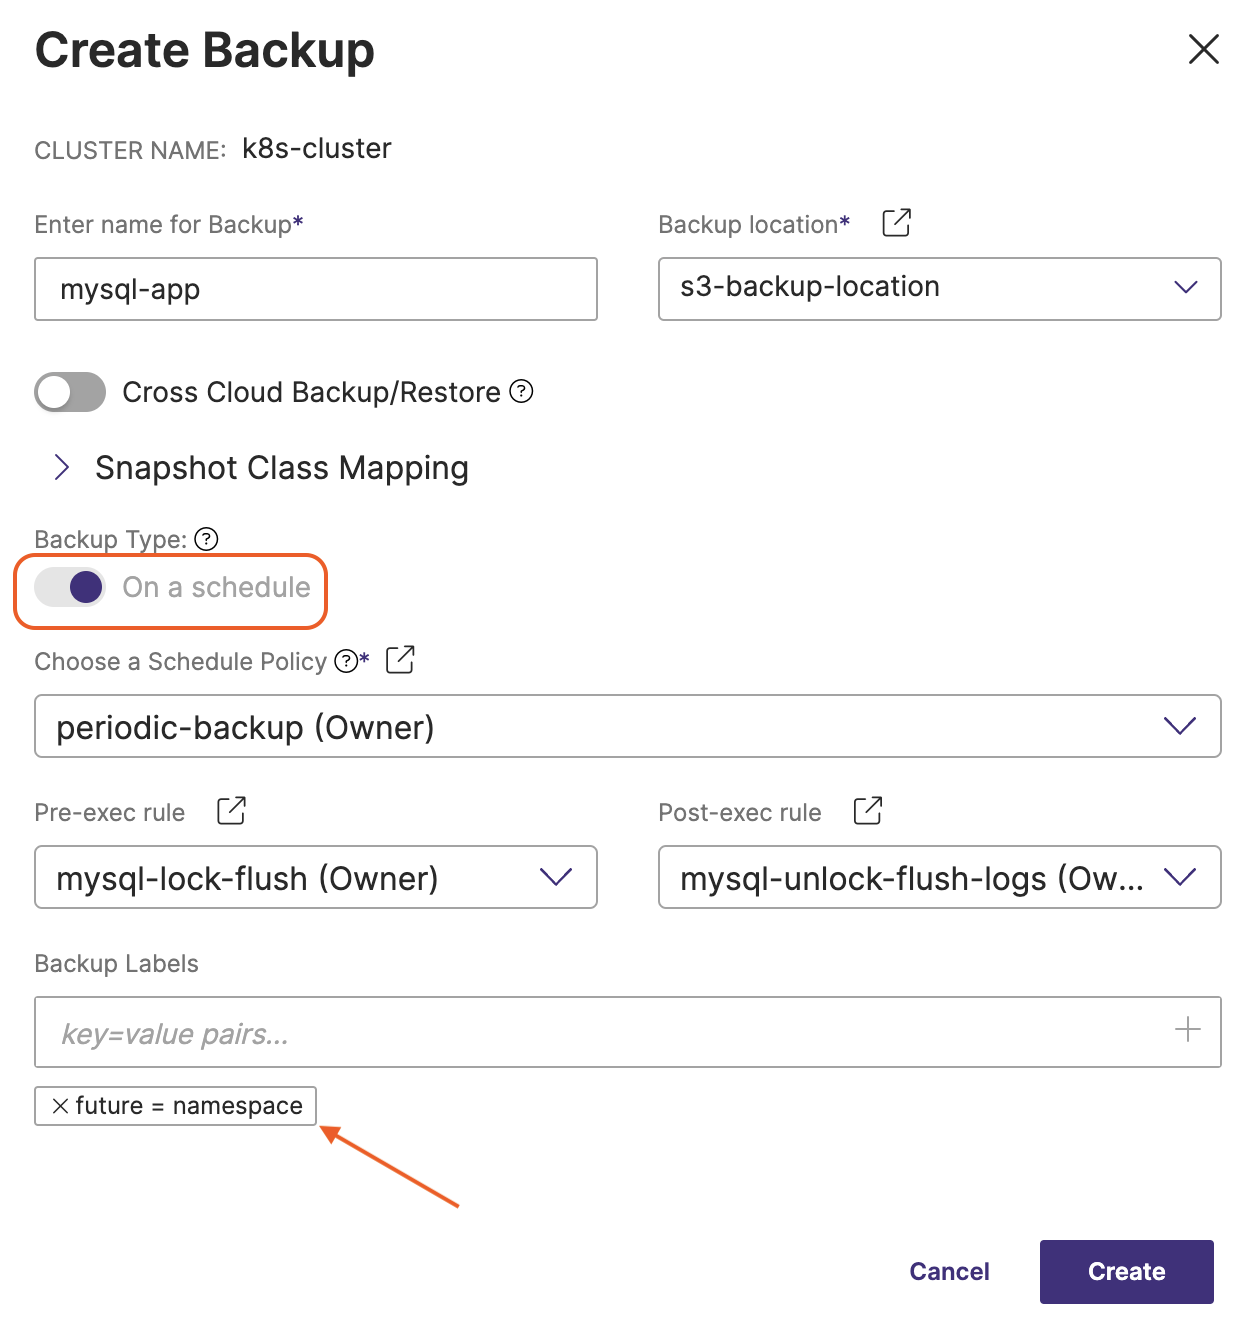Viewport: 1250px width, 1330px height.
Task: Open Post-exec rule external link icon
Action: [x=867, y=811]
